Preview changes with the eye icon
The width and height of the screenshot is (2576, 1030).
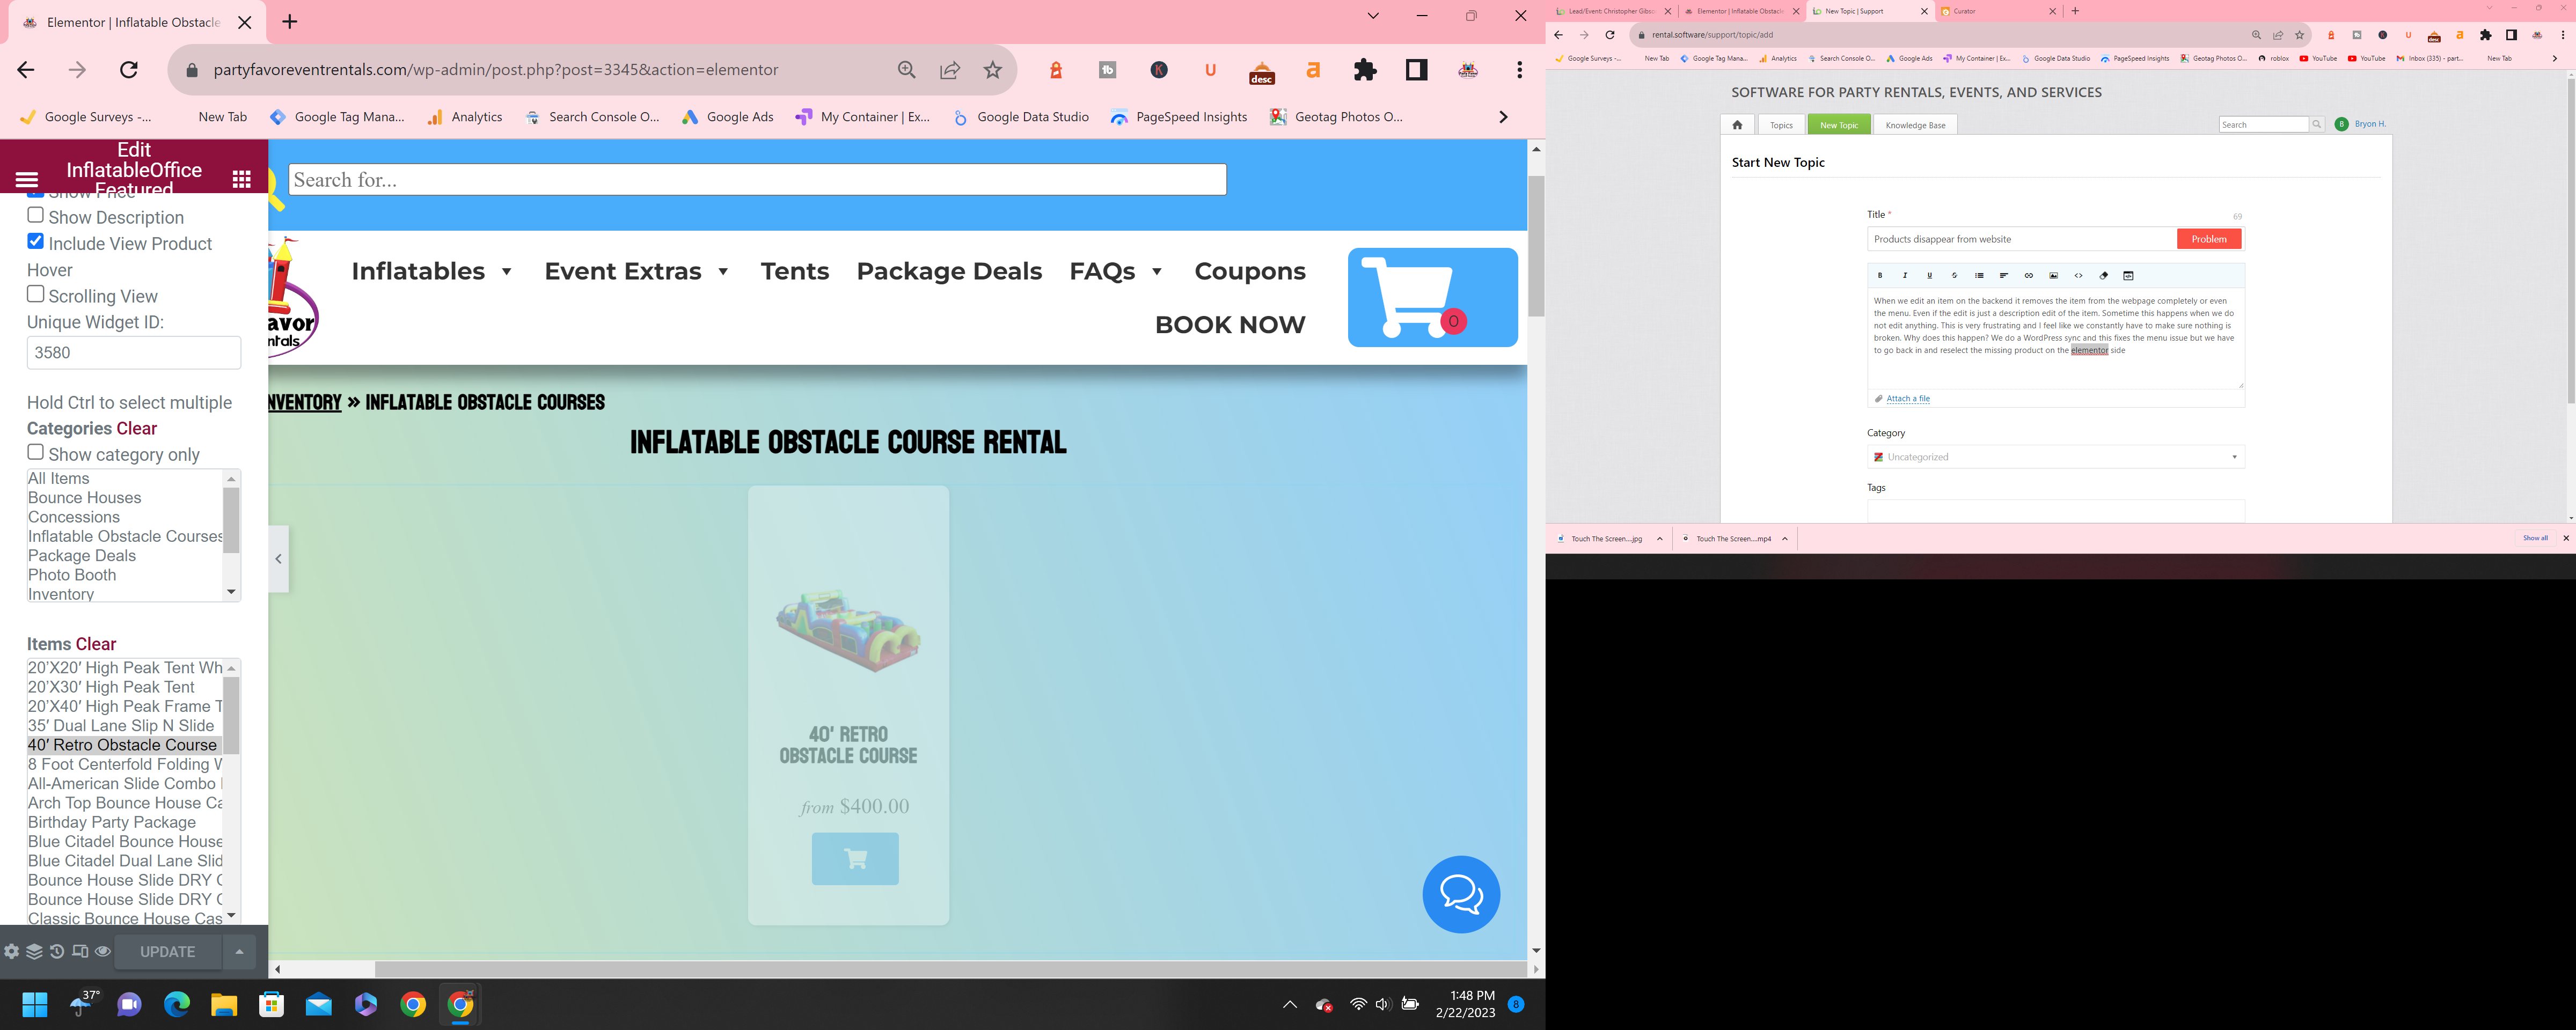[103, 952]
